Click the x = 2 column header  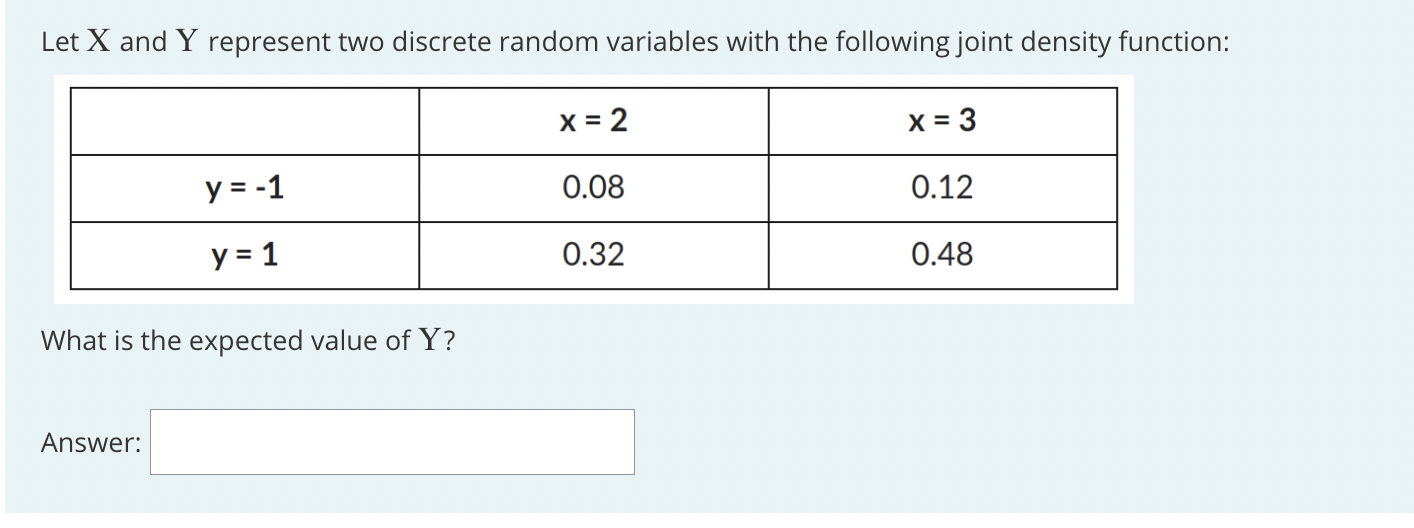[594, 121]
